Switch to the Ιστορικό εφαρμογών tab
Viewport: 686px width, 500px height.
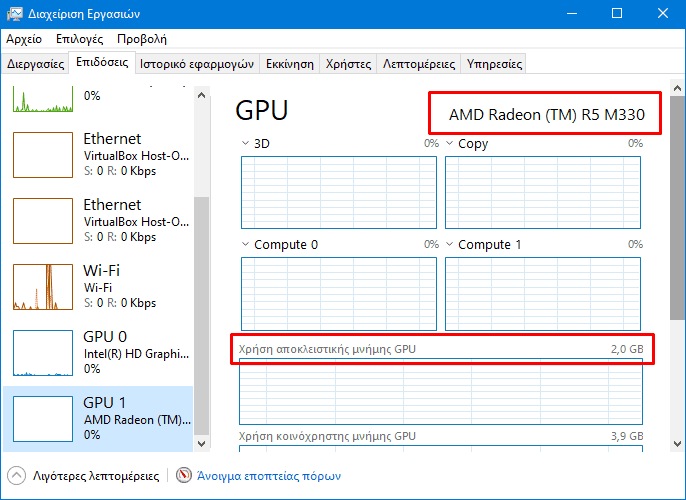pyautogui.click(x=197, y=64)
